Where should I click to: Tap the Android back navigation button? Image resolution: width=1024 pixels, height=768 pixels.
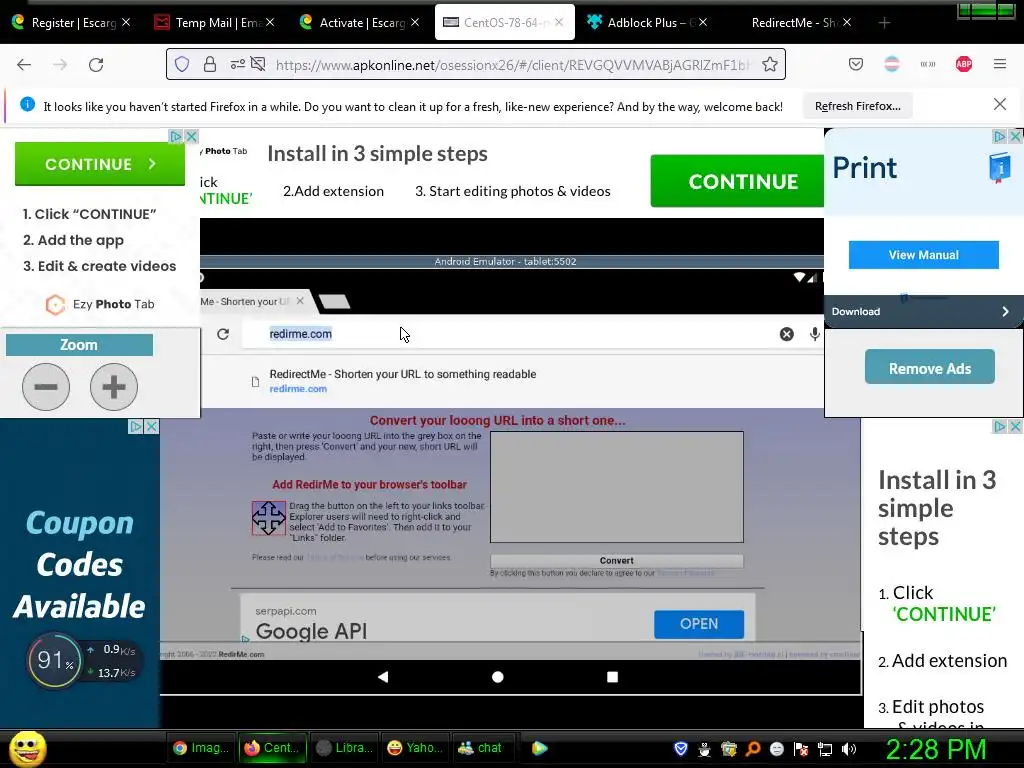point(383,677)
